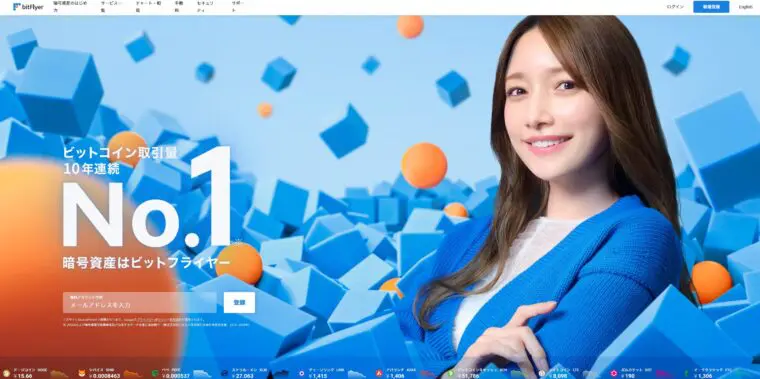Select the Shiba Inu coin icon
Screen dimensions: 760x379
(82, 373)
